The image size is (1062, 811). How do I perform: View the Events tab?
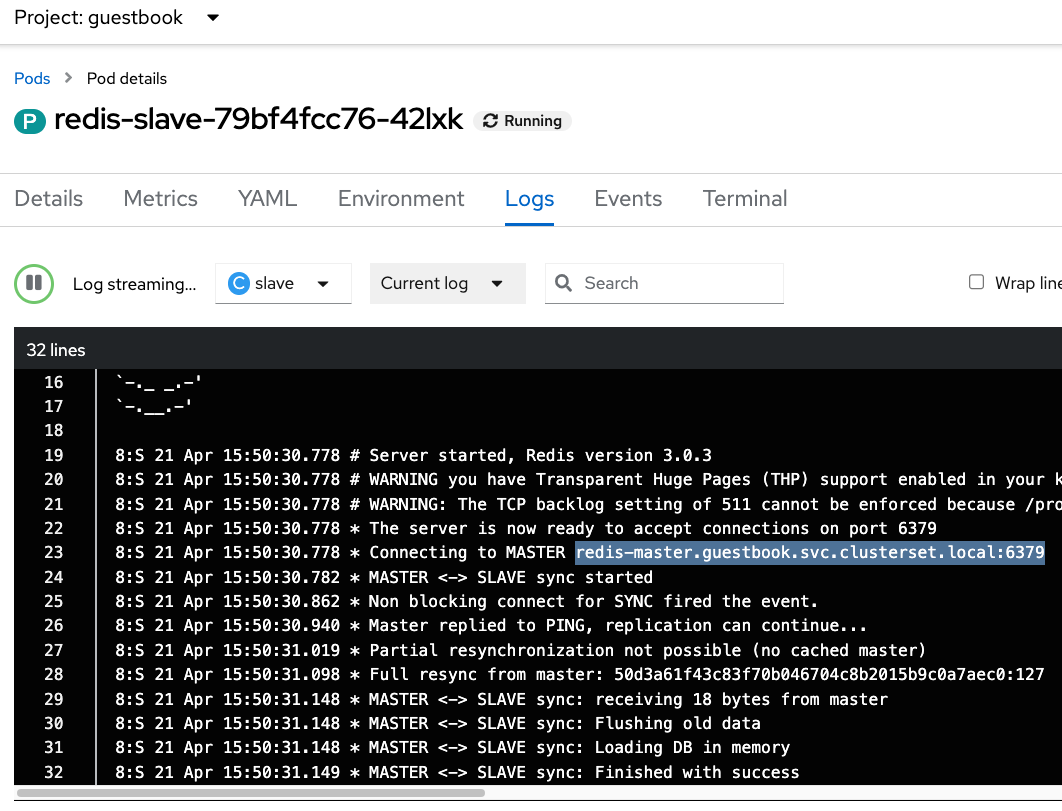coord(628,199)
